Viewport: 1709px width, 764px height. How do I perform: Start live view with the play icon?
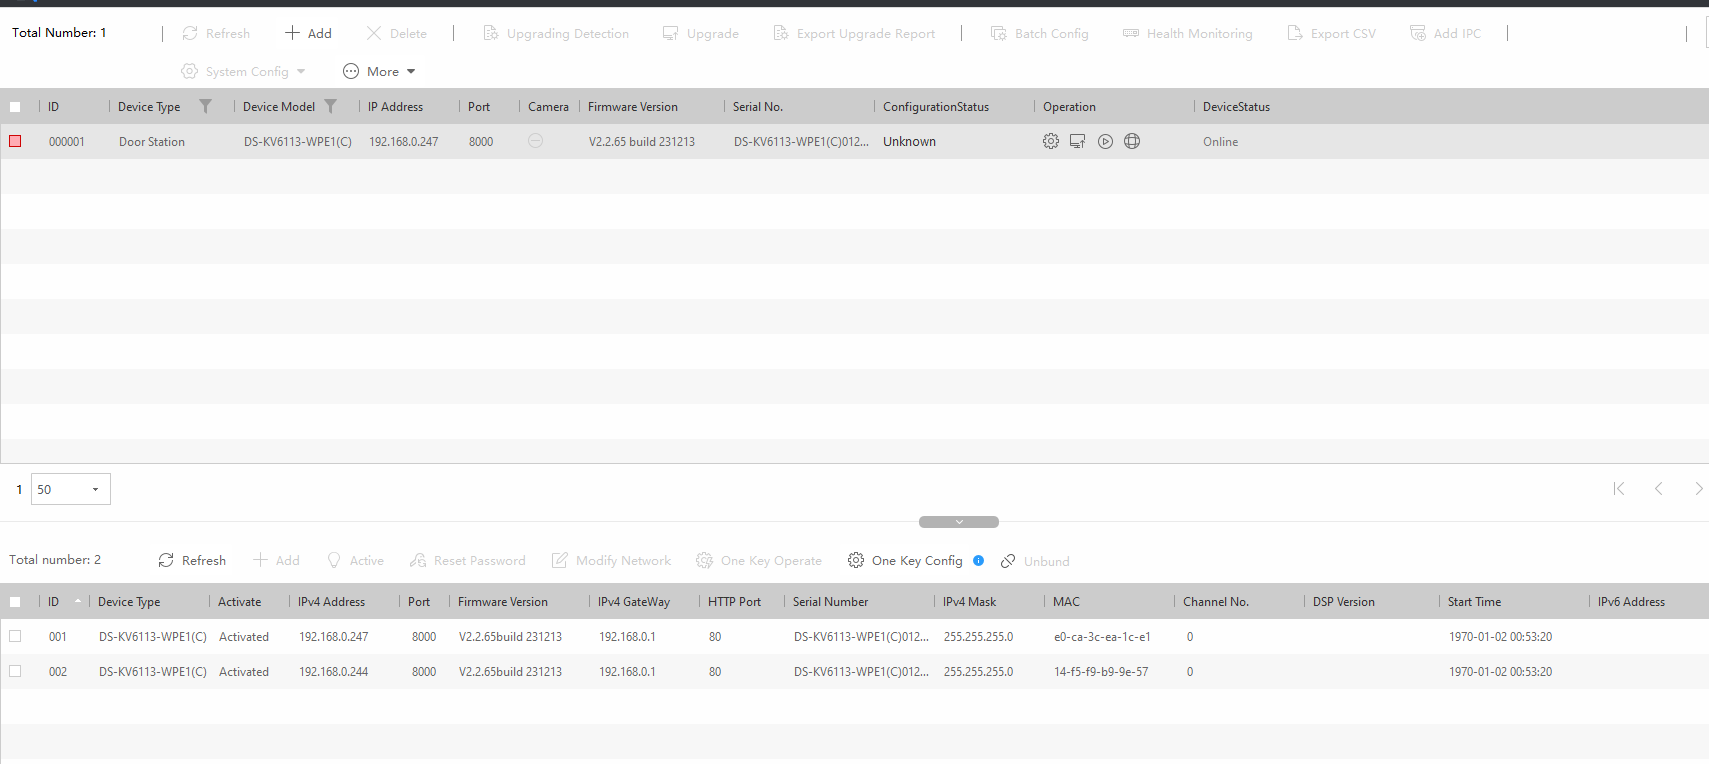[x=1105, y=142]
